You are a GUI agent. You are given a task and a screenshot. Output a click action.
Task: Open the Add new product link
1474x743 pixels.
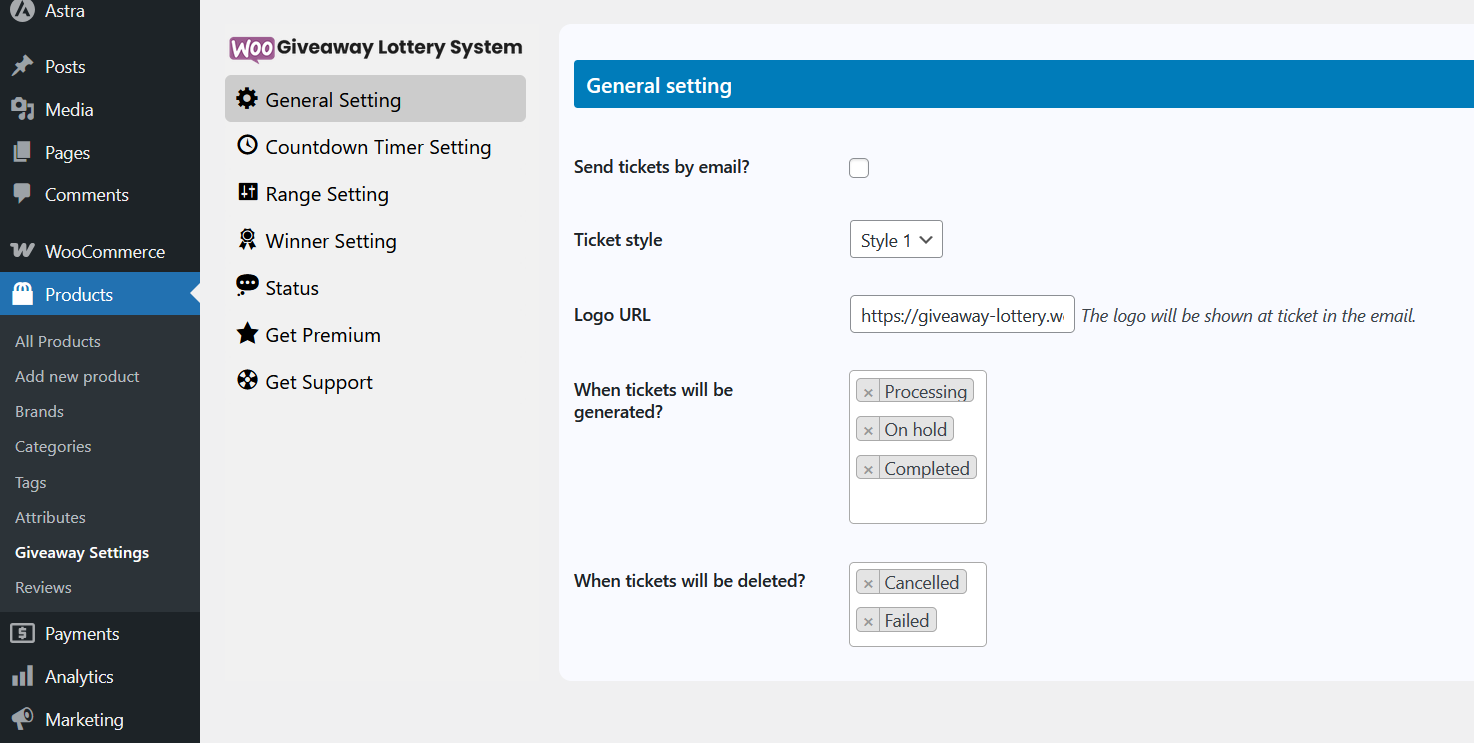tap(77, 376)
